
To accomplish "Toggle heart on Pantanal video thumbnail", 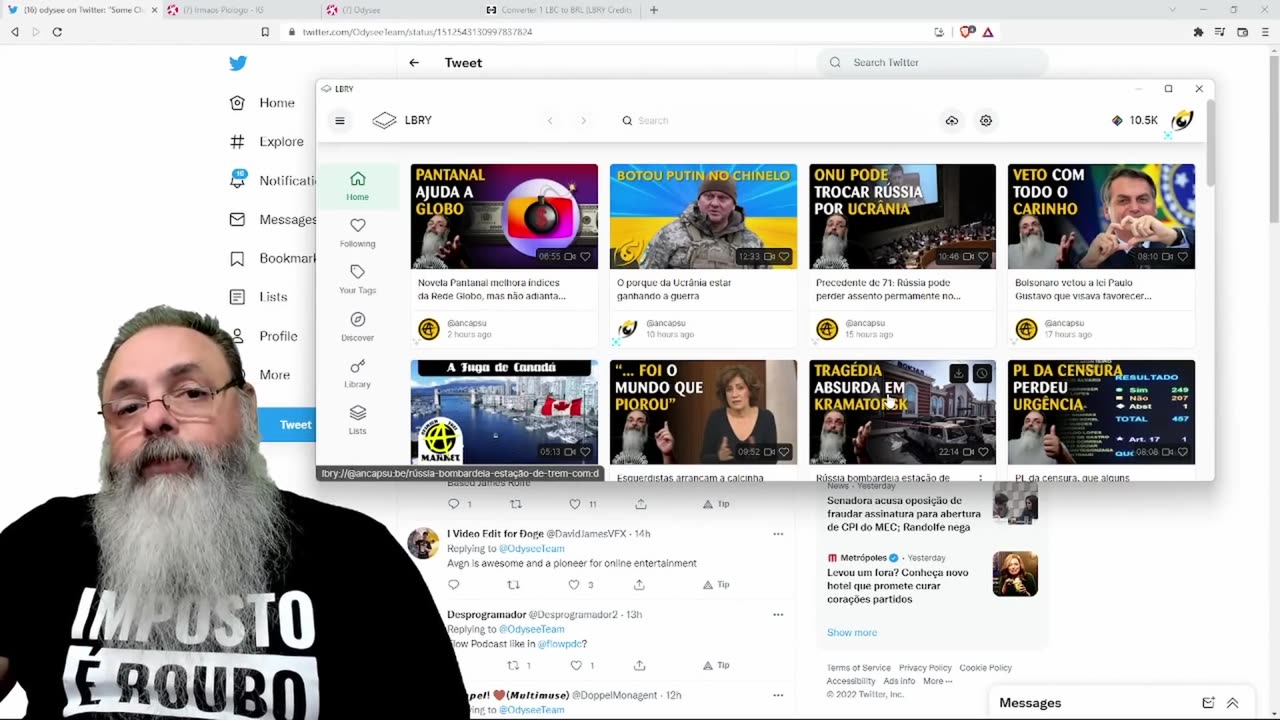I will (585, 257).
